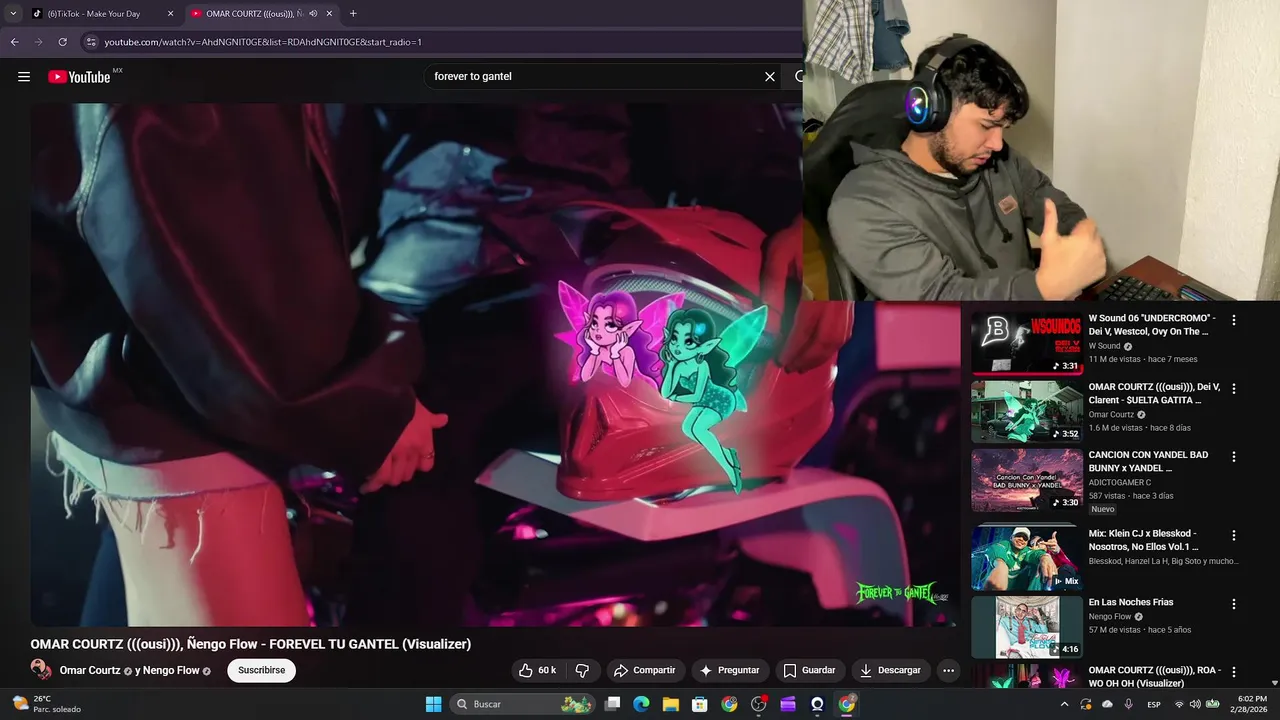1280x720 pixels.
Task: Open WO OH OH Visualizer video title
Action: click(1154, 676)
